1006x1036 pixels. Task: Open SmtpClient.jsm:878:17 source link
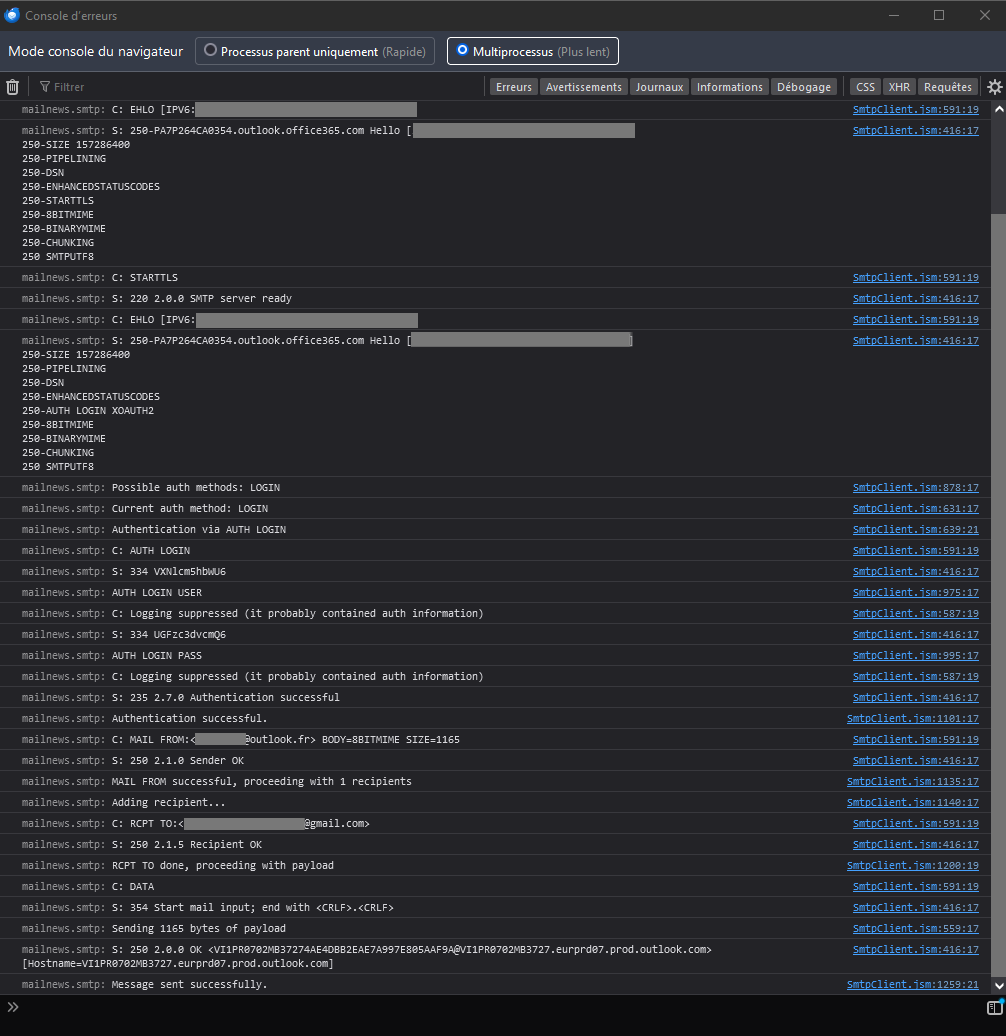pyautogui.click(x=916, y=488)
